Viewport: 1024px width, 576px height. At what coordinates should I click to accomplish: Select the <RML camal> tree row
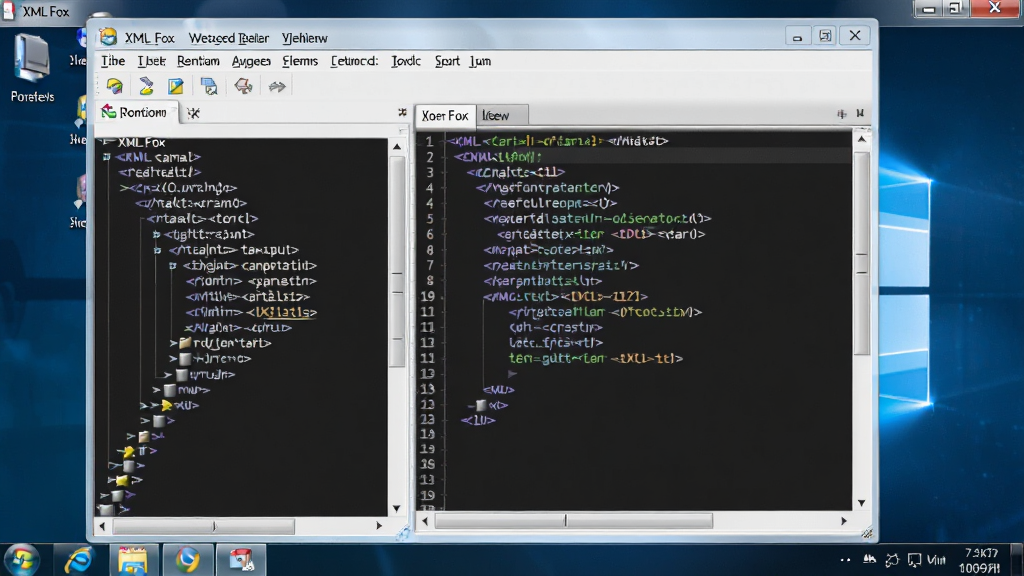[x=158, y=157]
